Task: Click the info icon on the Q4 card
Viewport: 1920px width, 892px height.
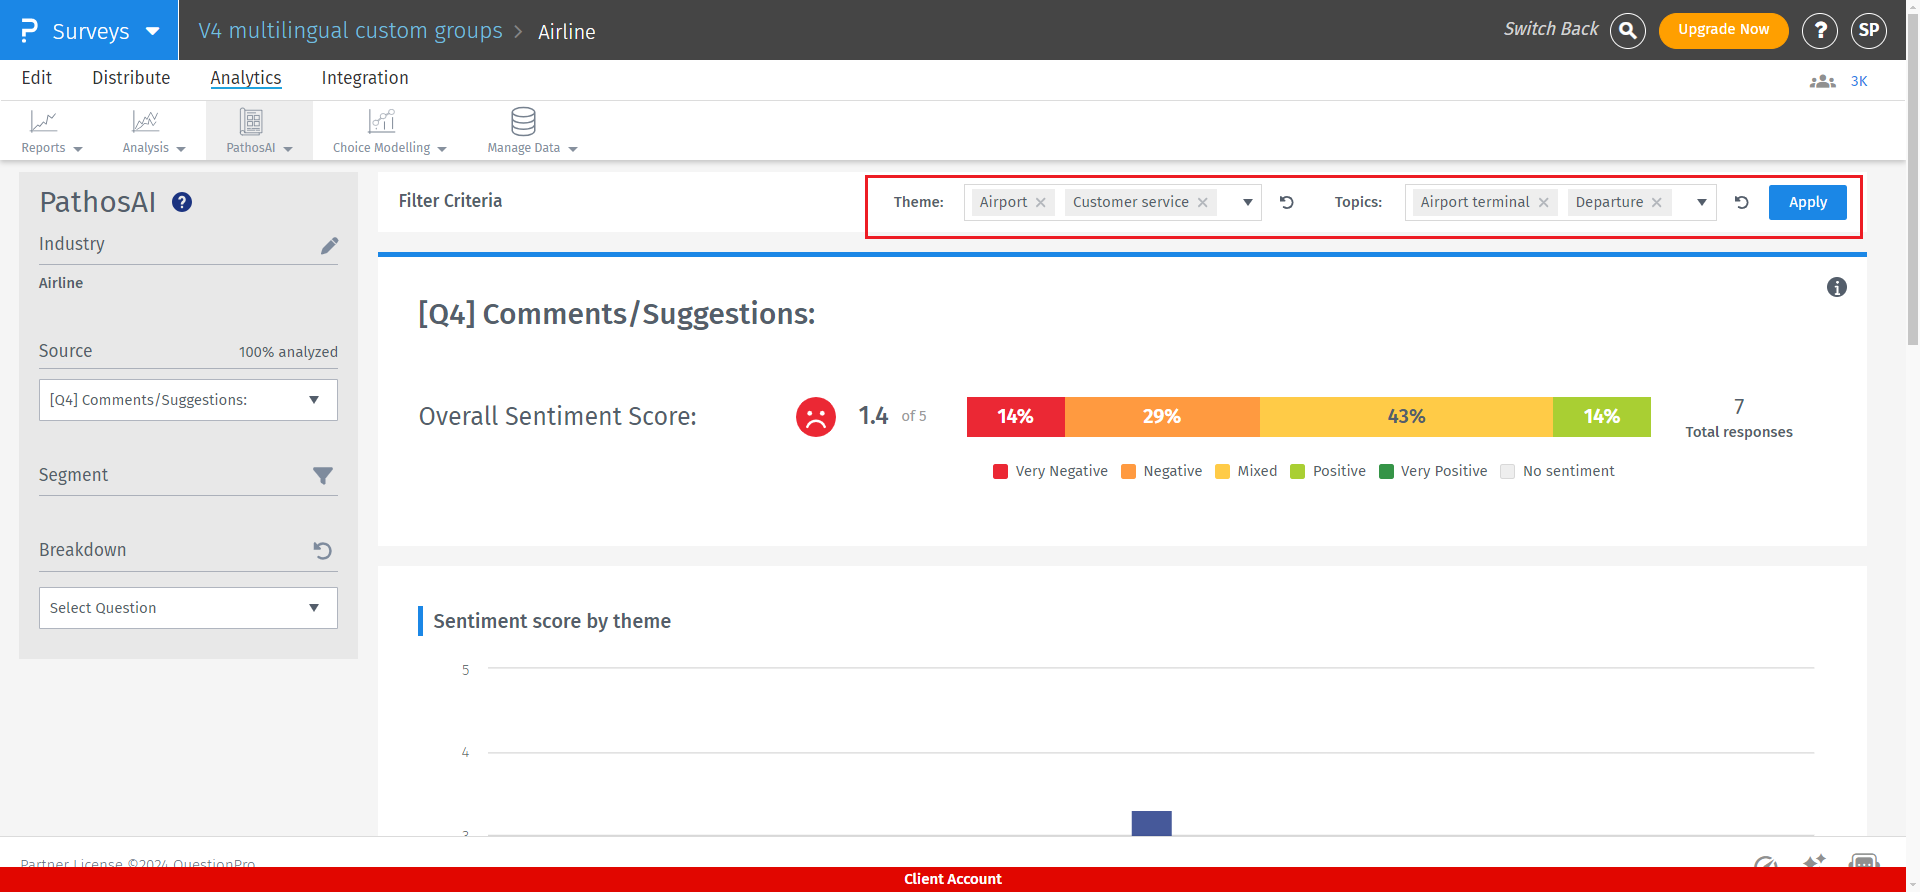Action: click(x=1837, y=287)
